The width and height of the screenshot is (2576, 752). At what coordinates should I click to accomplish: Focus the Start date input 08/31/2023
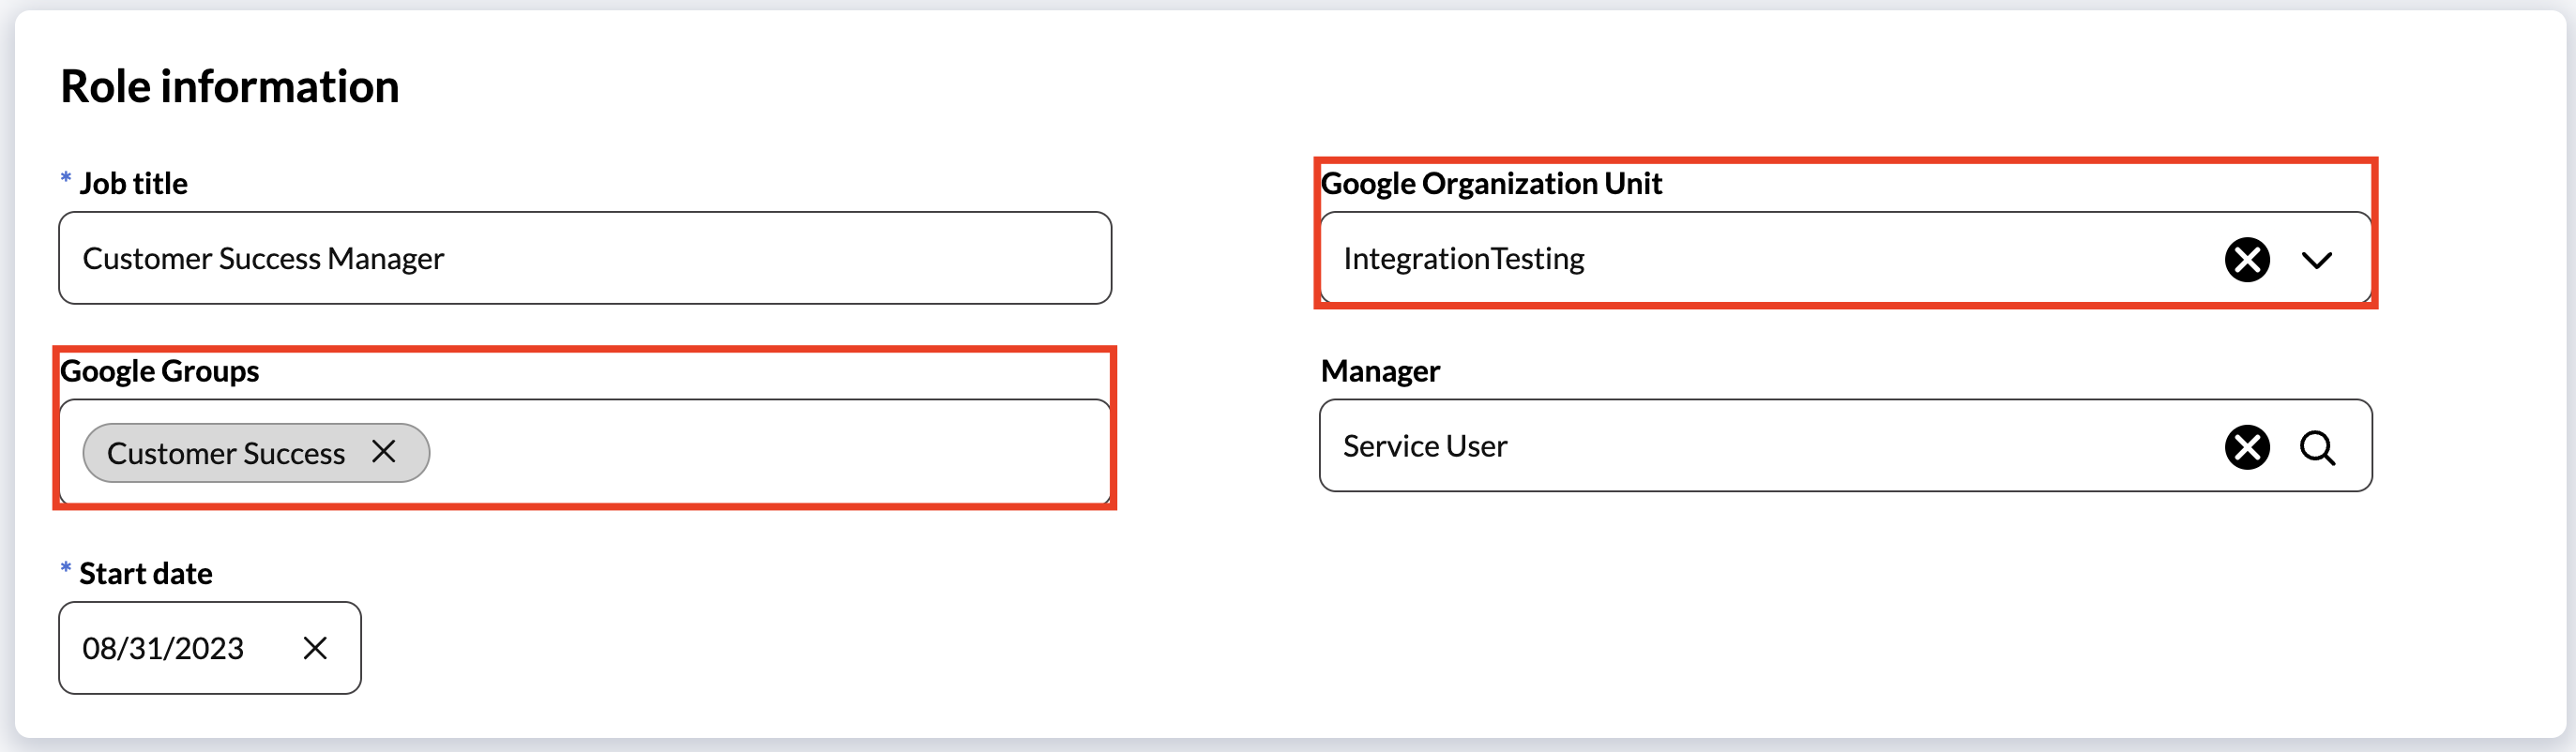[163, 648]
